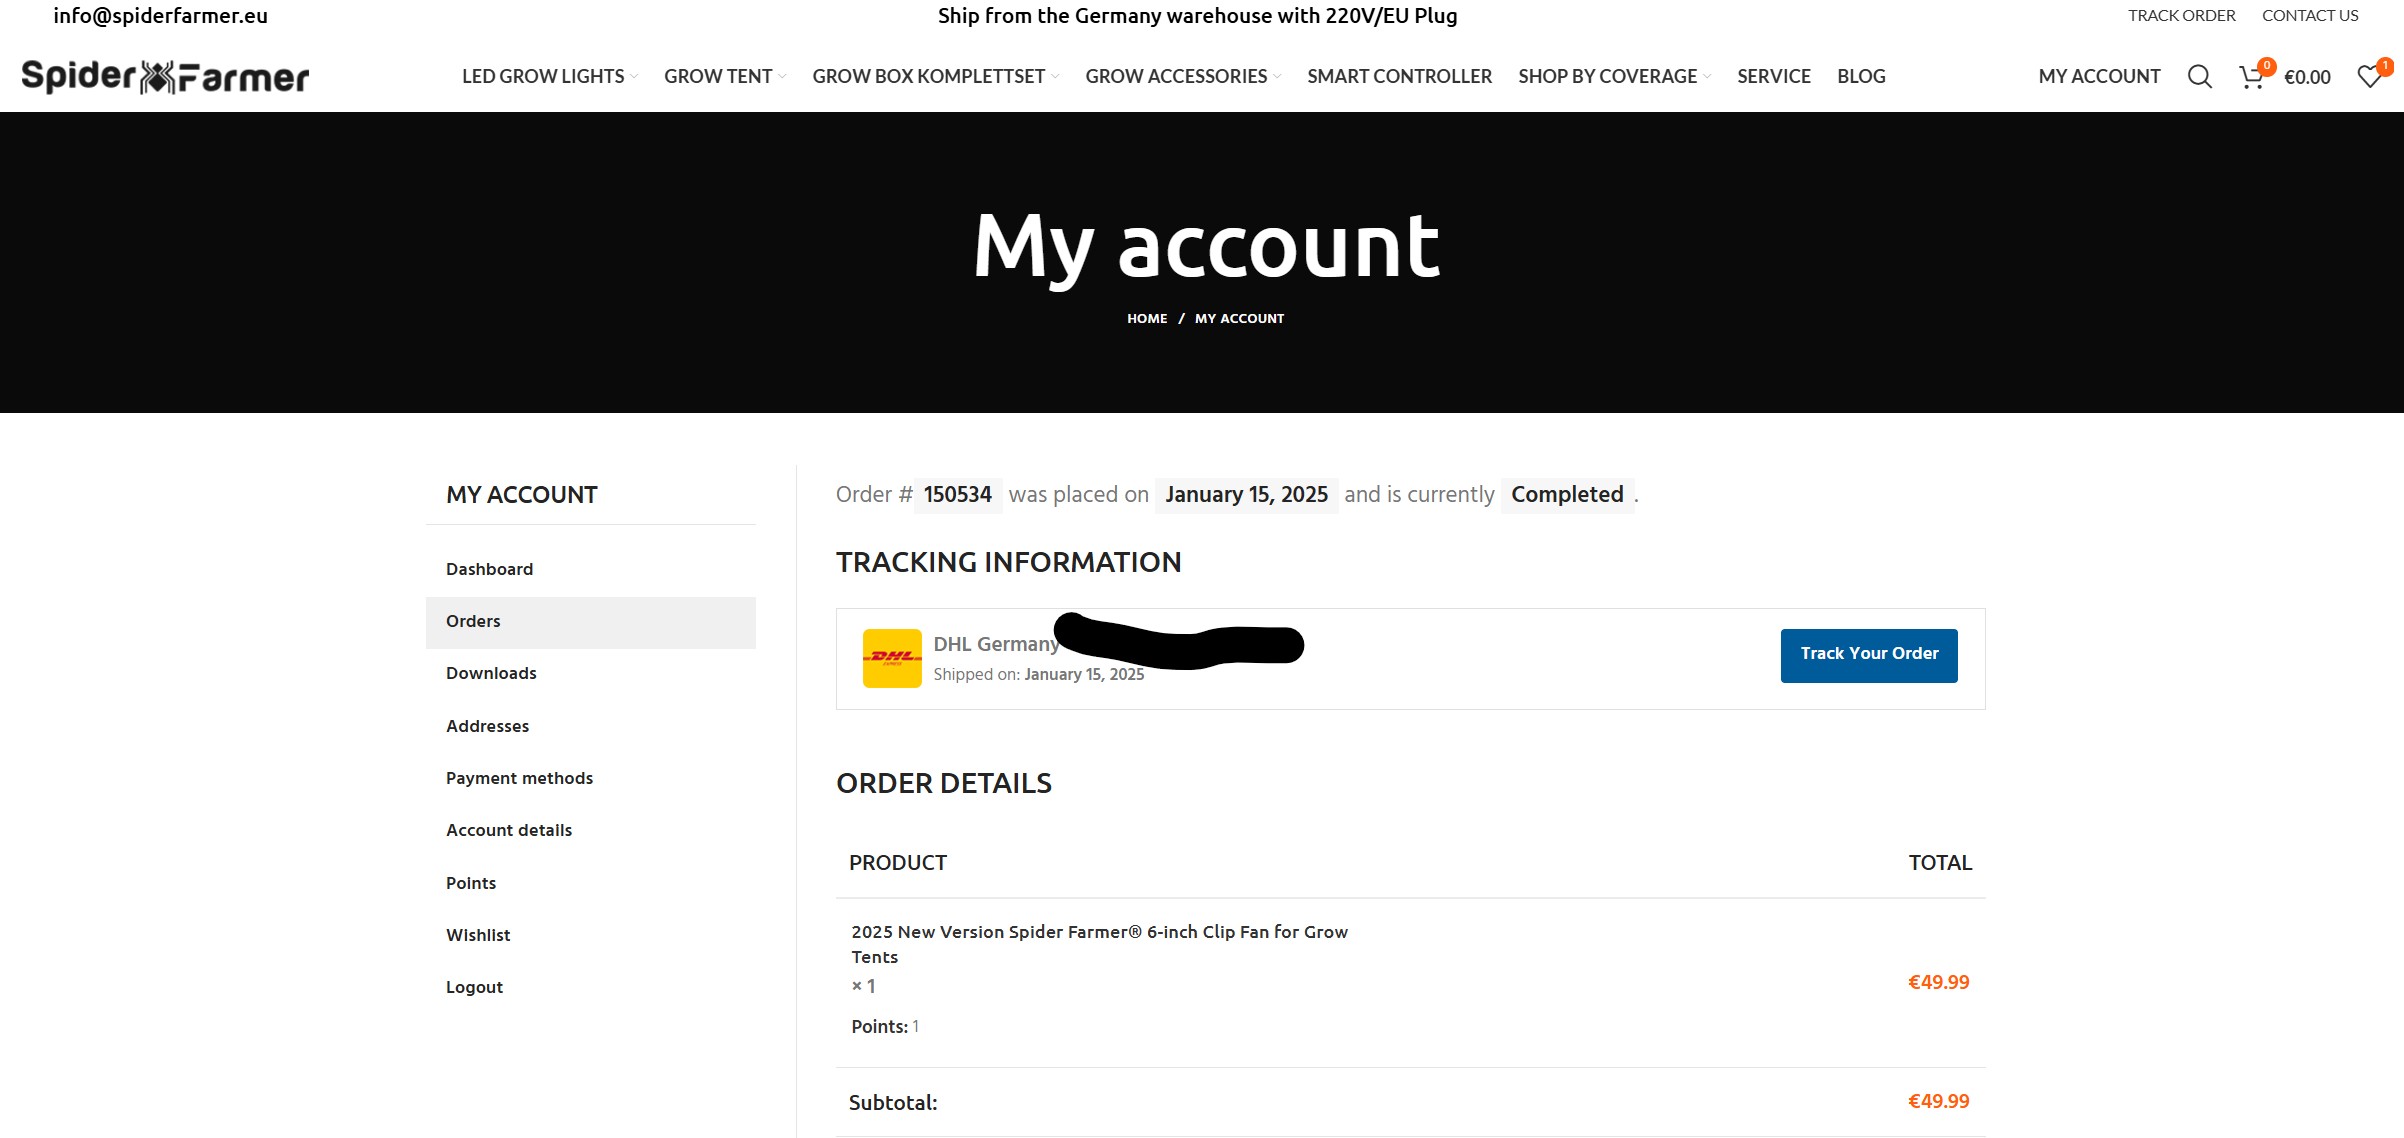Open Payment methods in sidebar

519,778
